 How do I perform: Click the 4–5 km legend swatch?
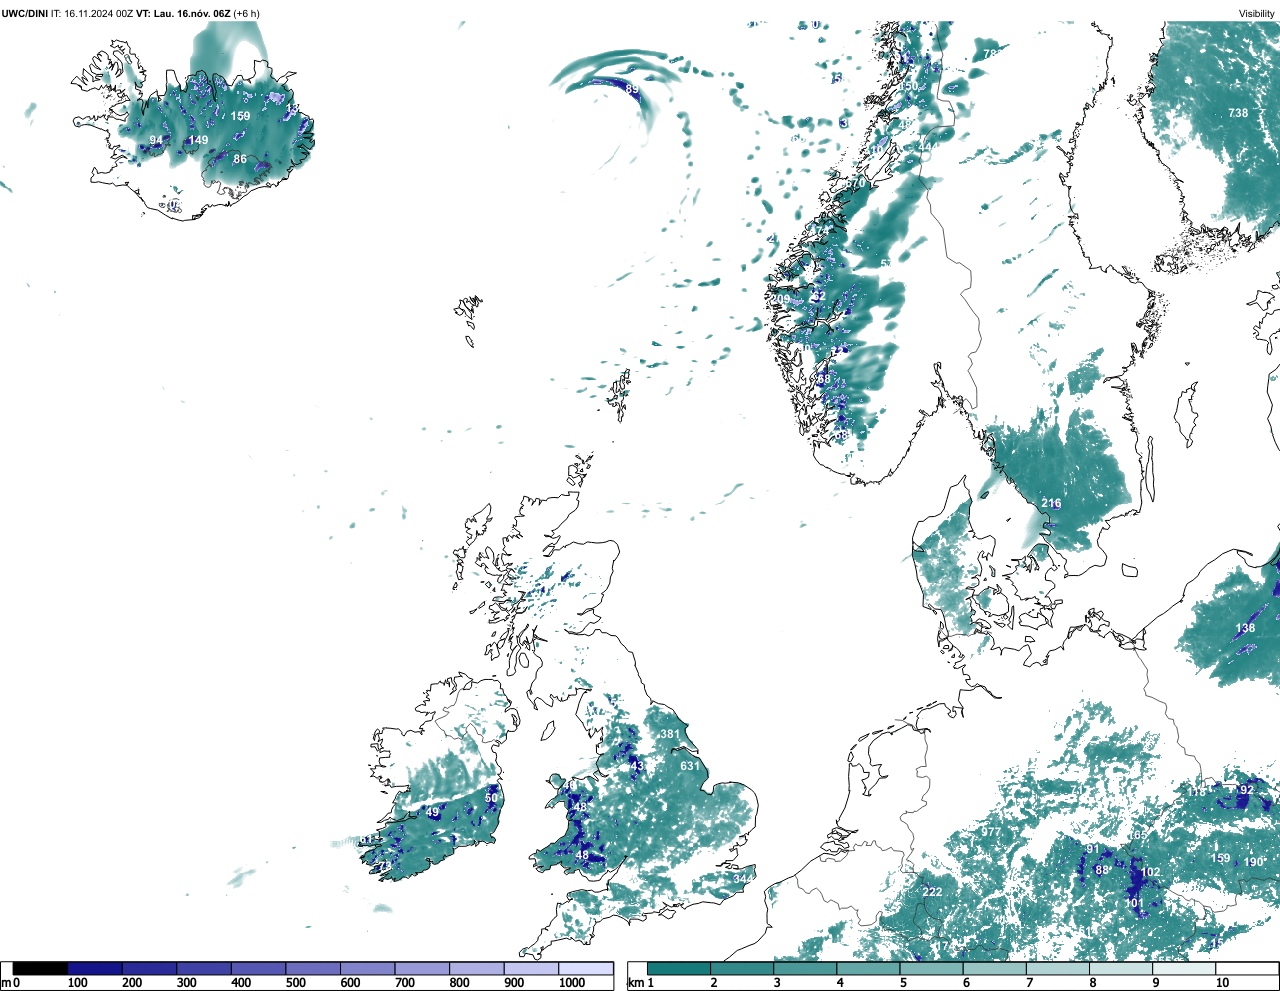tap(868, 969)
